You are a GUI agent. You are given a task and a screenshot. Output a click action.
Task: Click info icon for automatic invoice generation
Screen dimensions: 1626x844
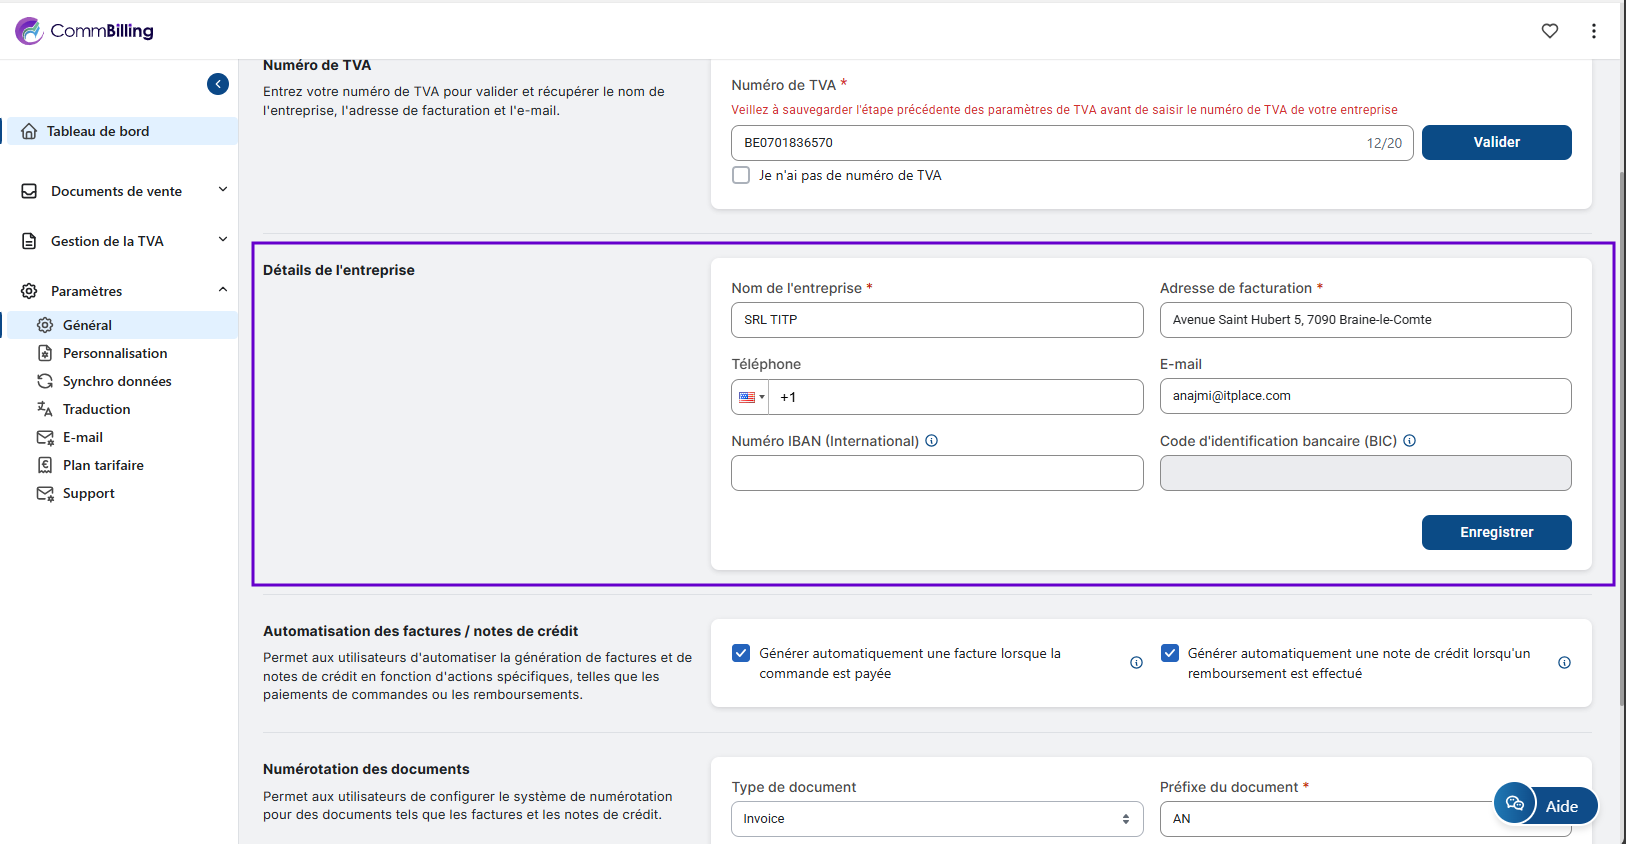(1136, 663)
